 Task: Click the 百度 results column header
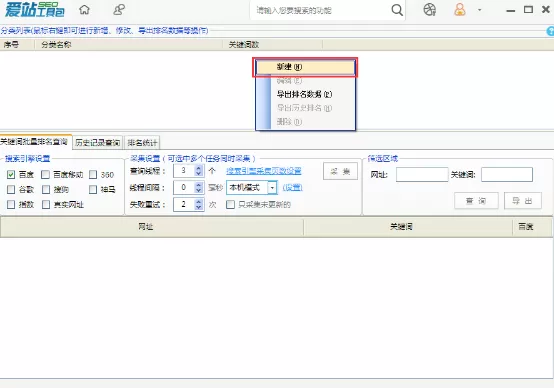532,227
